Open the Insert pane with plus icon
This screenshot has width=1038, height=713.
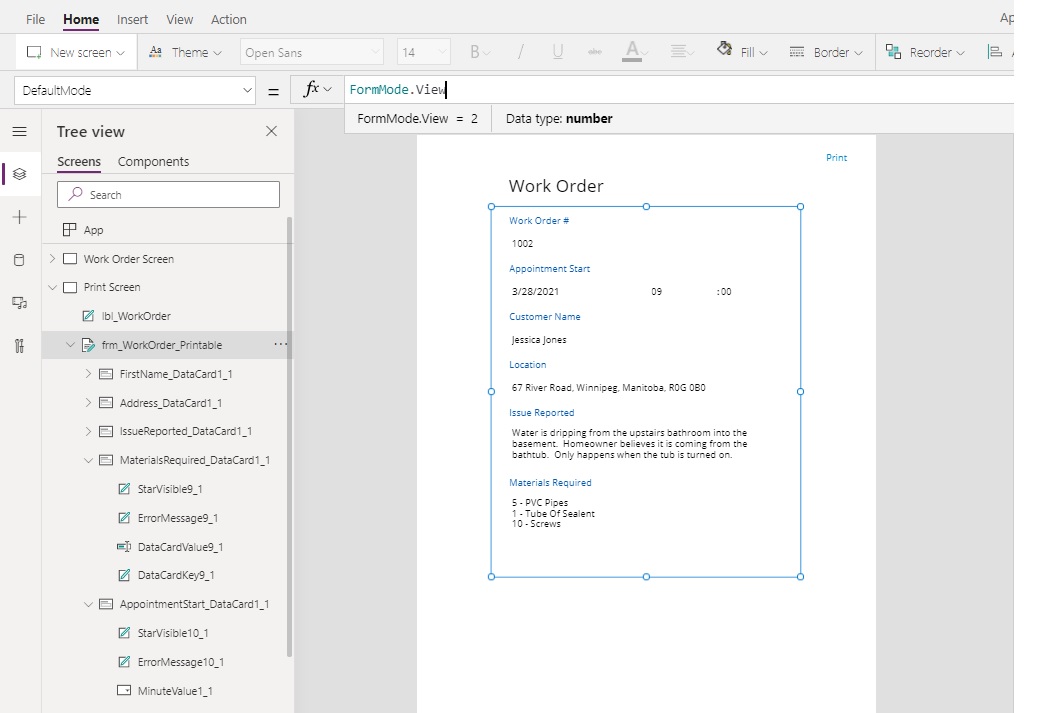(19, 217)
